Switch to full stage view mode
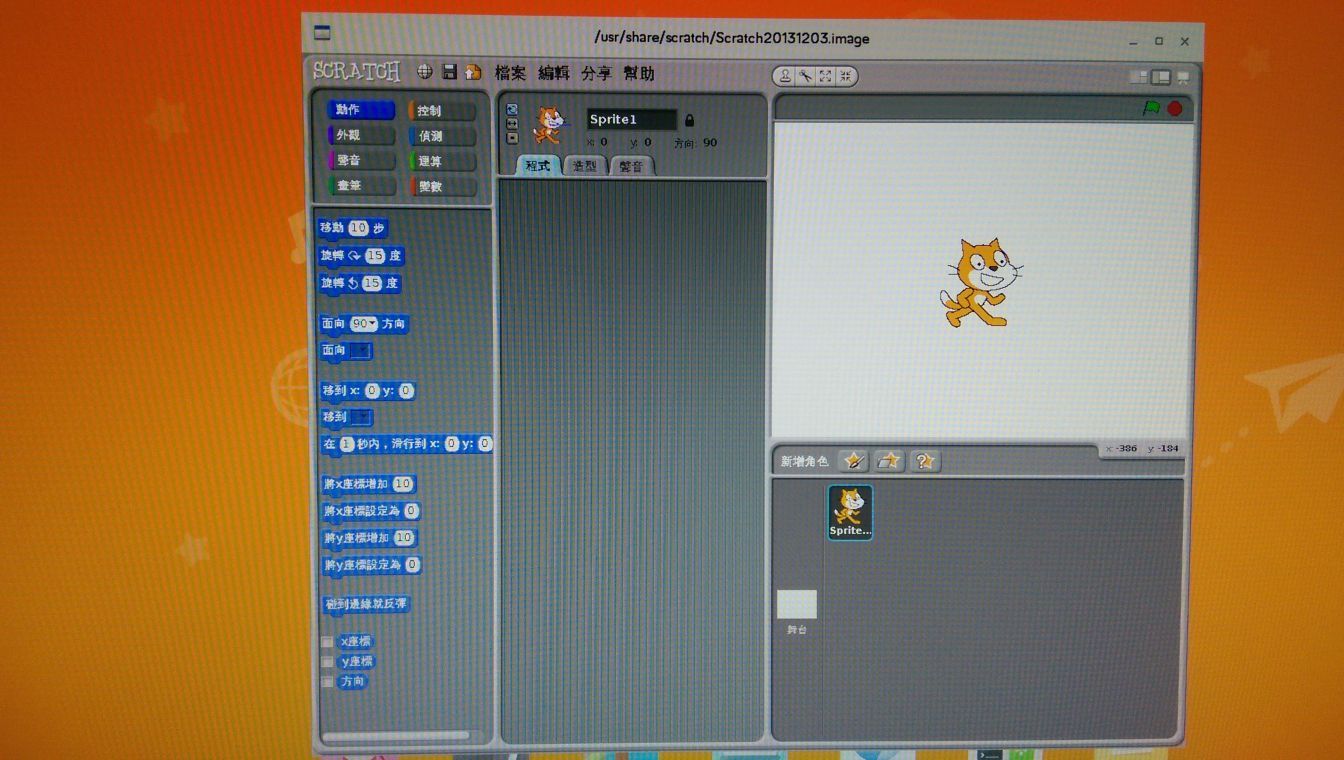 (1160, 77)
